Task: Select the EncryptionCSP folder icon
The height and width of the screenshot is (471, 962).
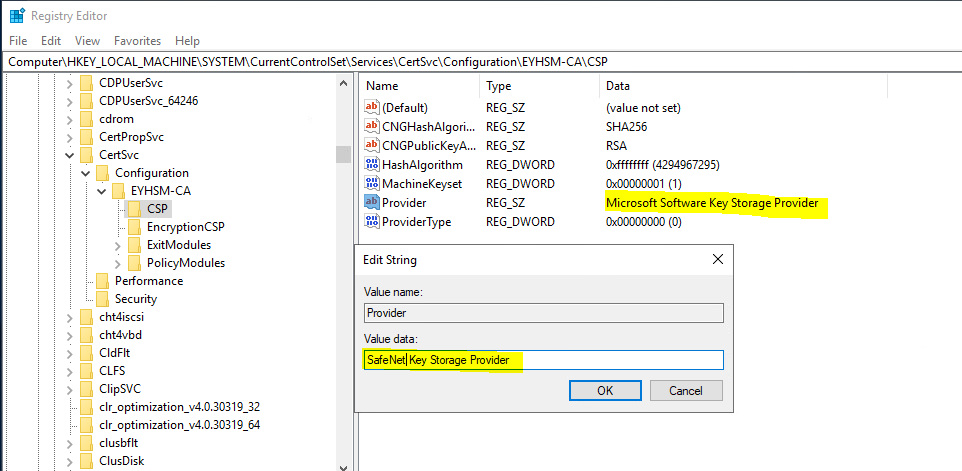Action: pos(135,227)
